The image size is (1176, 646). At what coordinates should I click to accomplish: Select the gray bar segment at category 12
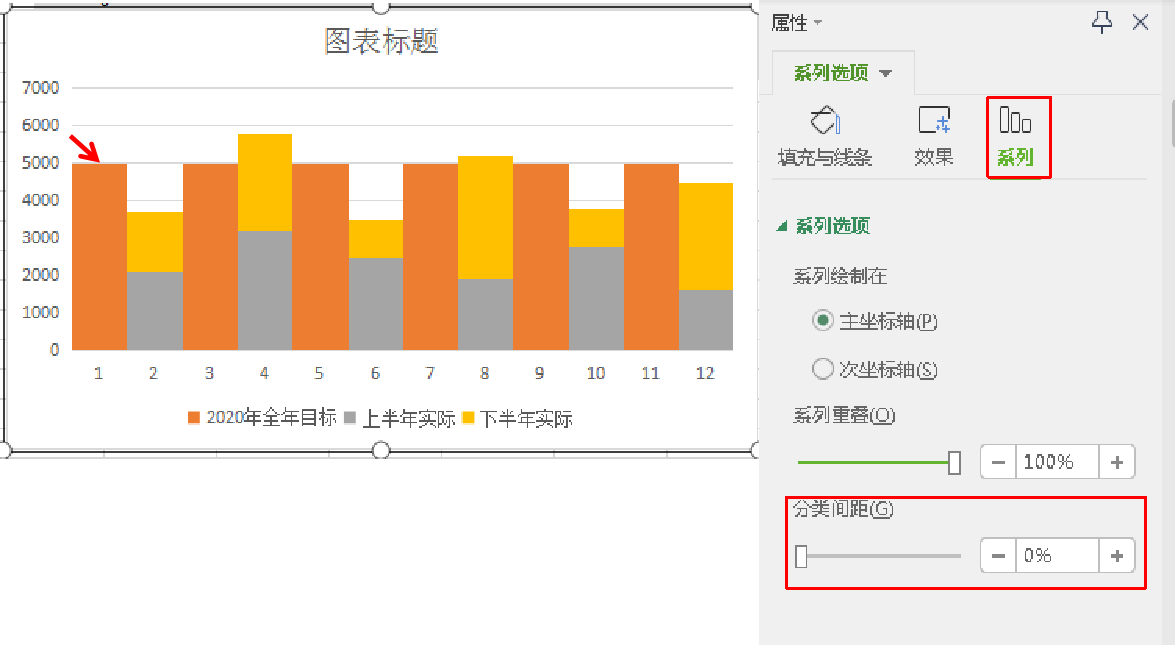(x=706, y=320)
